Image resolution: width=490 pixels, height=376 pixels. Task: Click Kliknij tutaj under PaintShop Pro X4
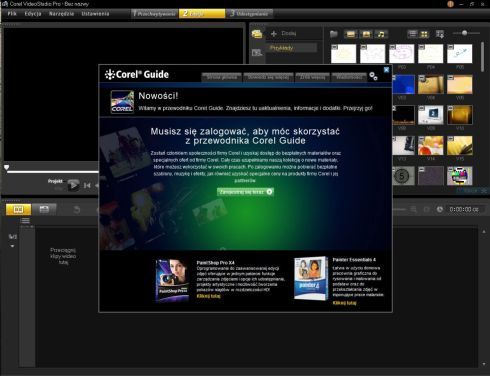coord(208,296)
